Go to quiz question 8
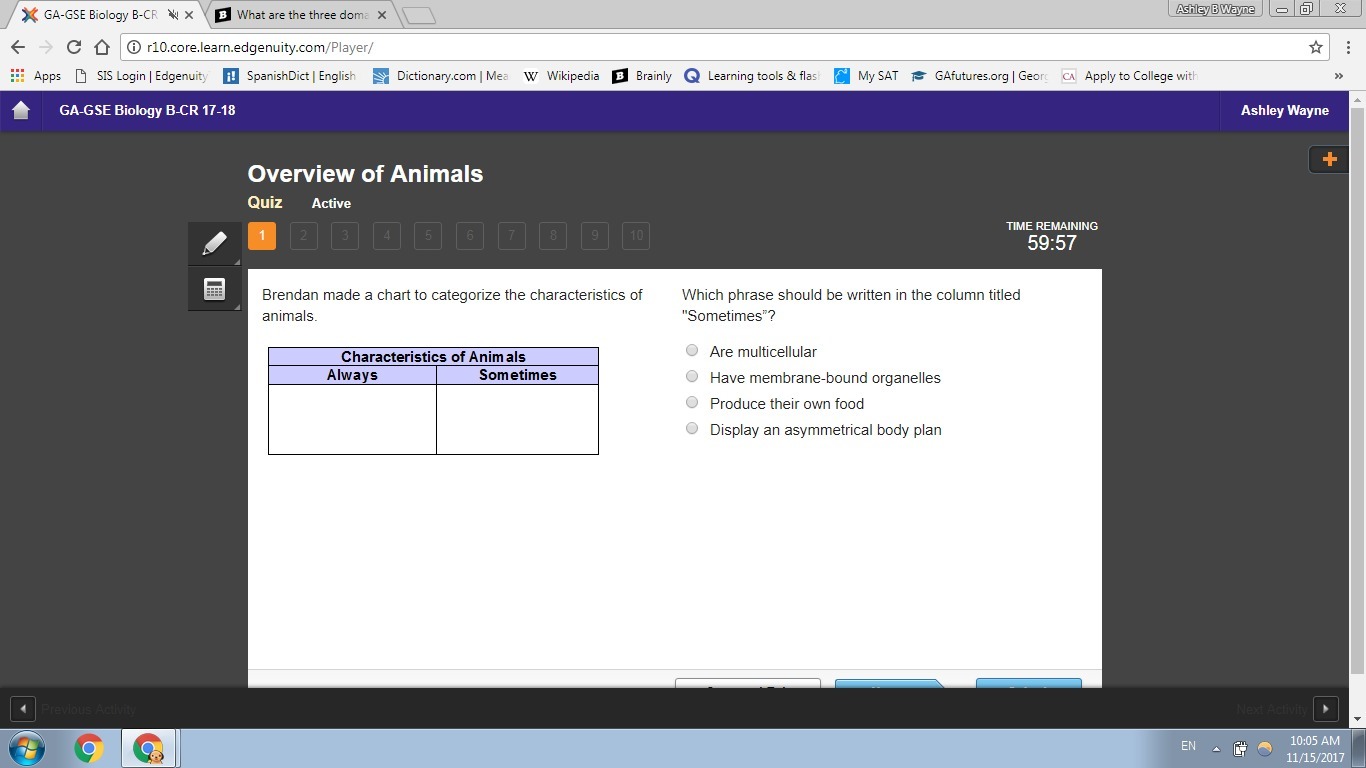The image size is (1366, 768). coord(553,236)
